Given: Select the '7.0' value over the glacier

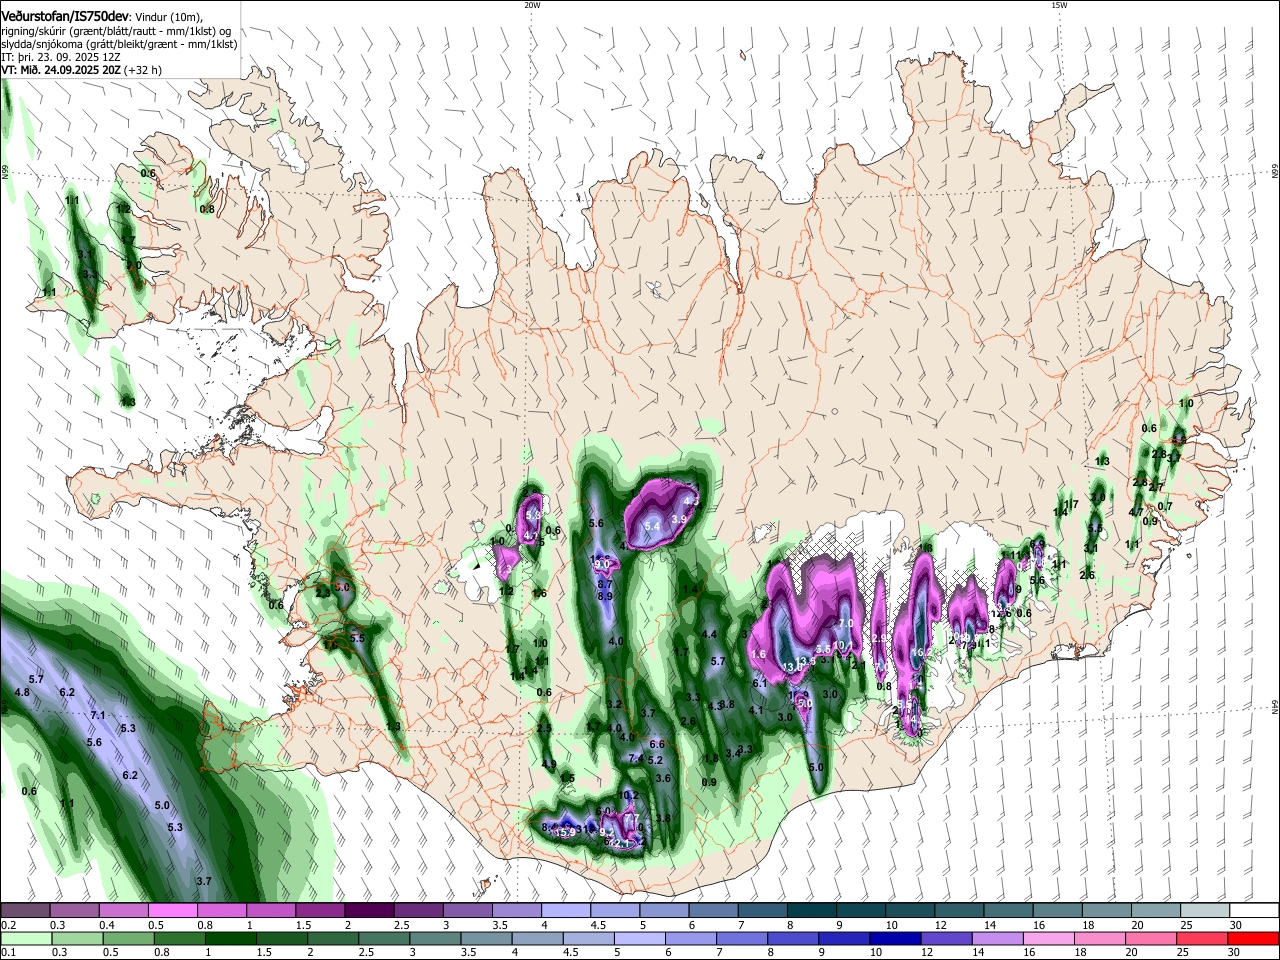Looking at the screenshot, I should (845, 623).
